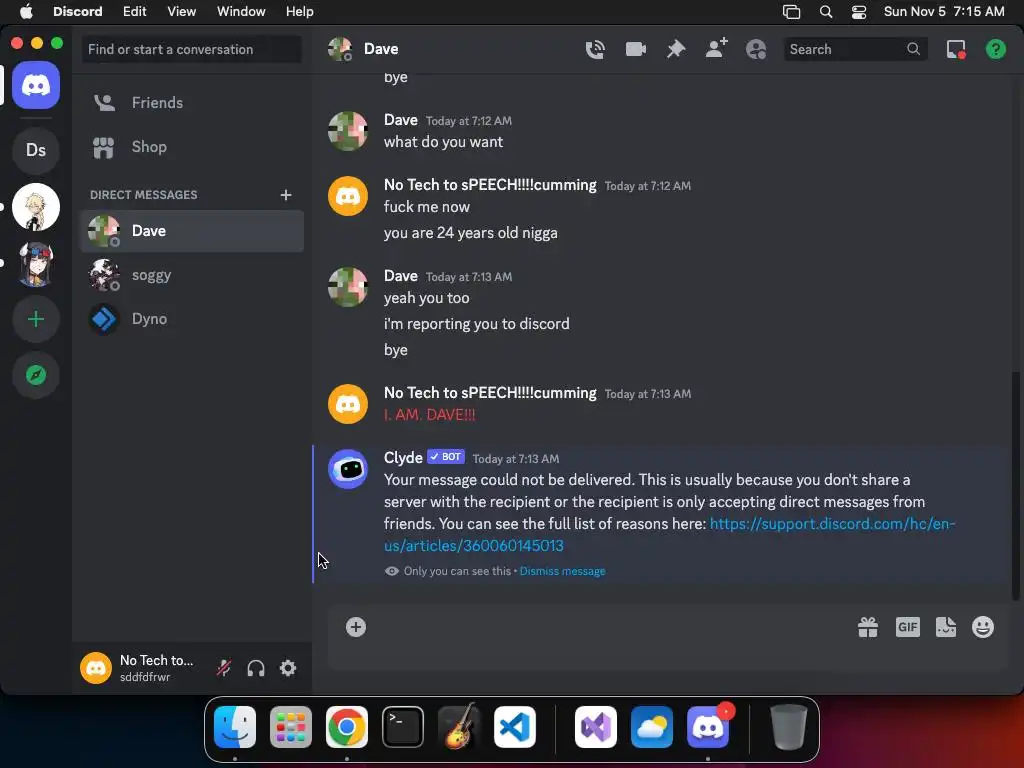
Task: Open Stage Manager windows icon in menu bar
Action: coord(792,11)
